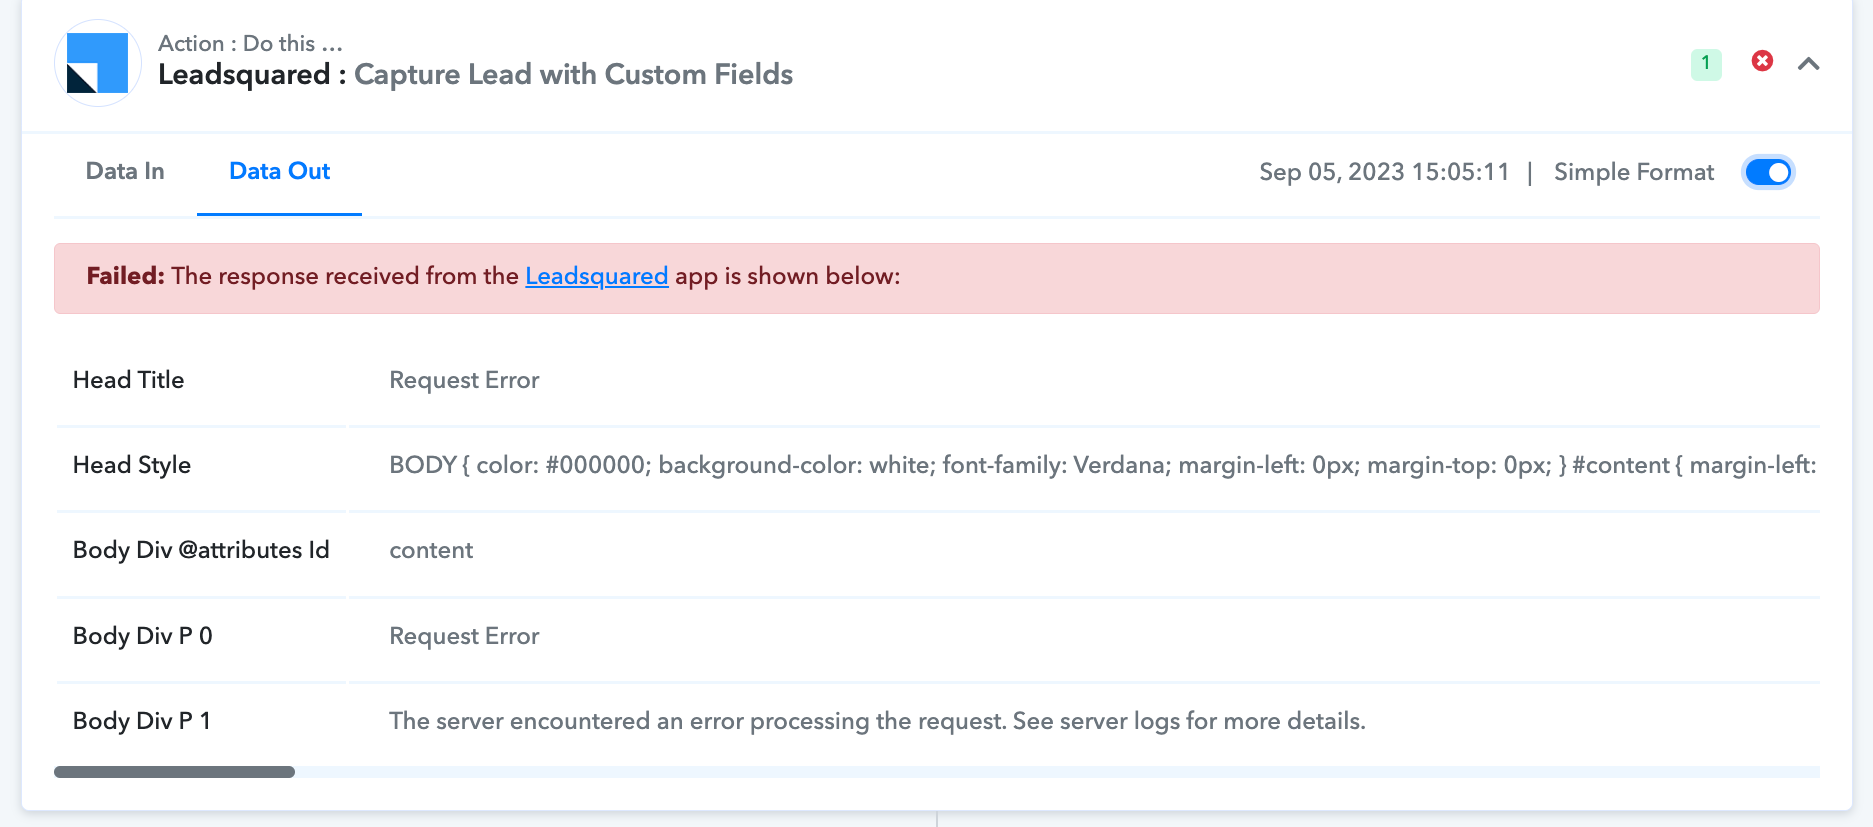Click the Body Div @attributes Id label
Image resolution: width=1873 pixels, height=827 pixels.
tap(201, 550)
